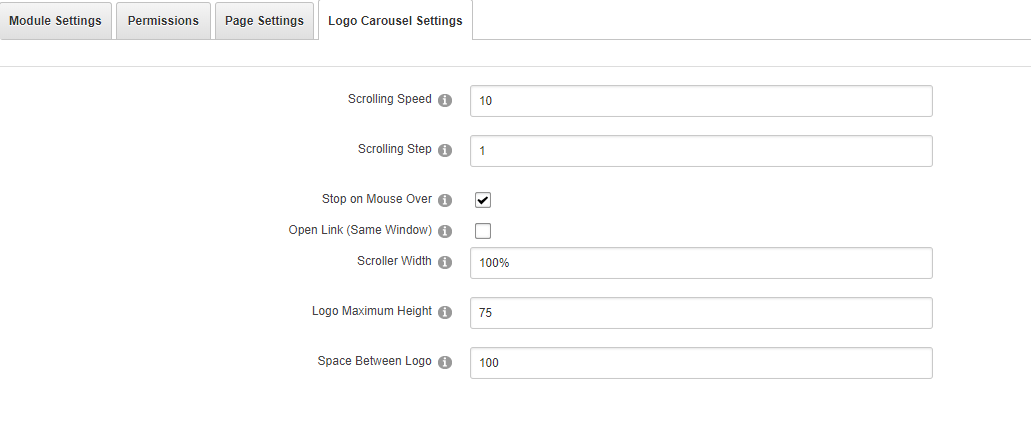Click help icon for Logo Maximum Height
Screen dimensions: 1031x440
[446, 312]
